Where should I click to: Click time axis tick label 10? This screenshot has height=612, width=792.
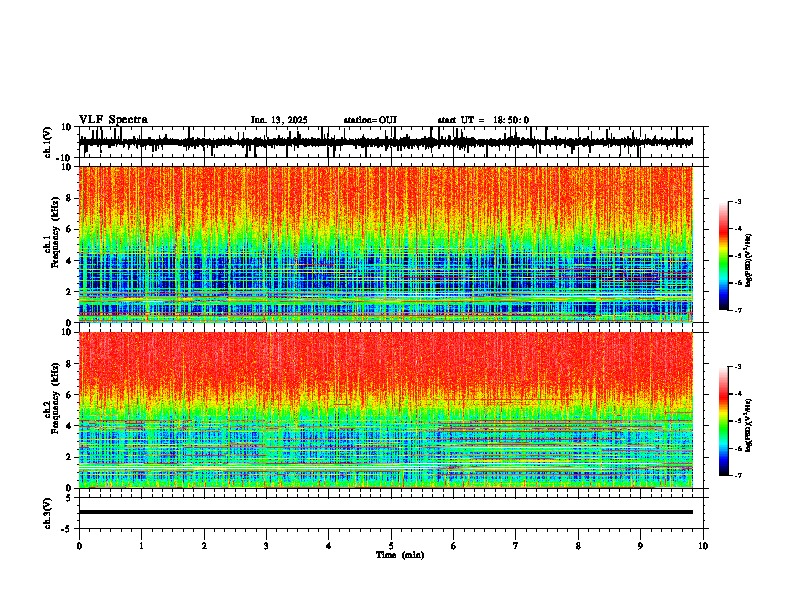tap(703, 546)
